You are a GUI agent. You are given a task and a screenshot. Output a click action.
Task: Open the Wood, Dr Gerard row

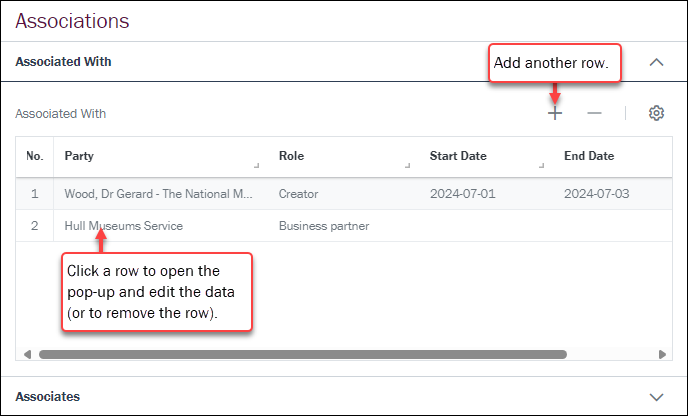point(158,194)
